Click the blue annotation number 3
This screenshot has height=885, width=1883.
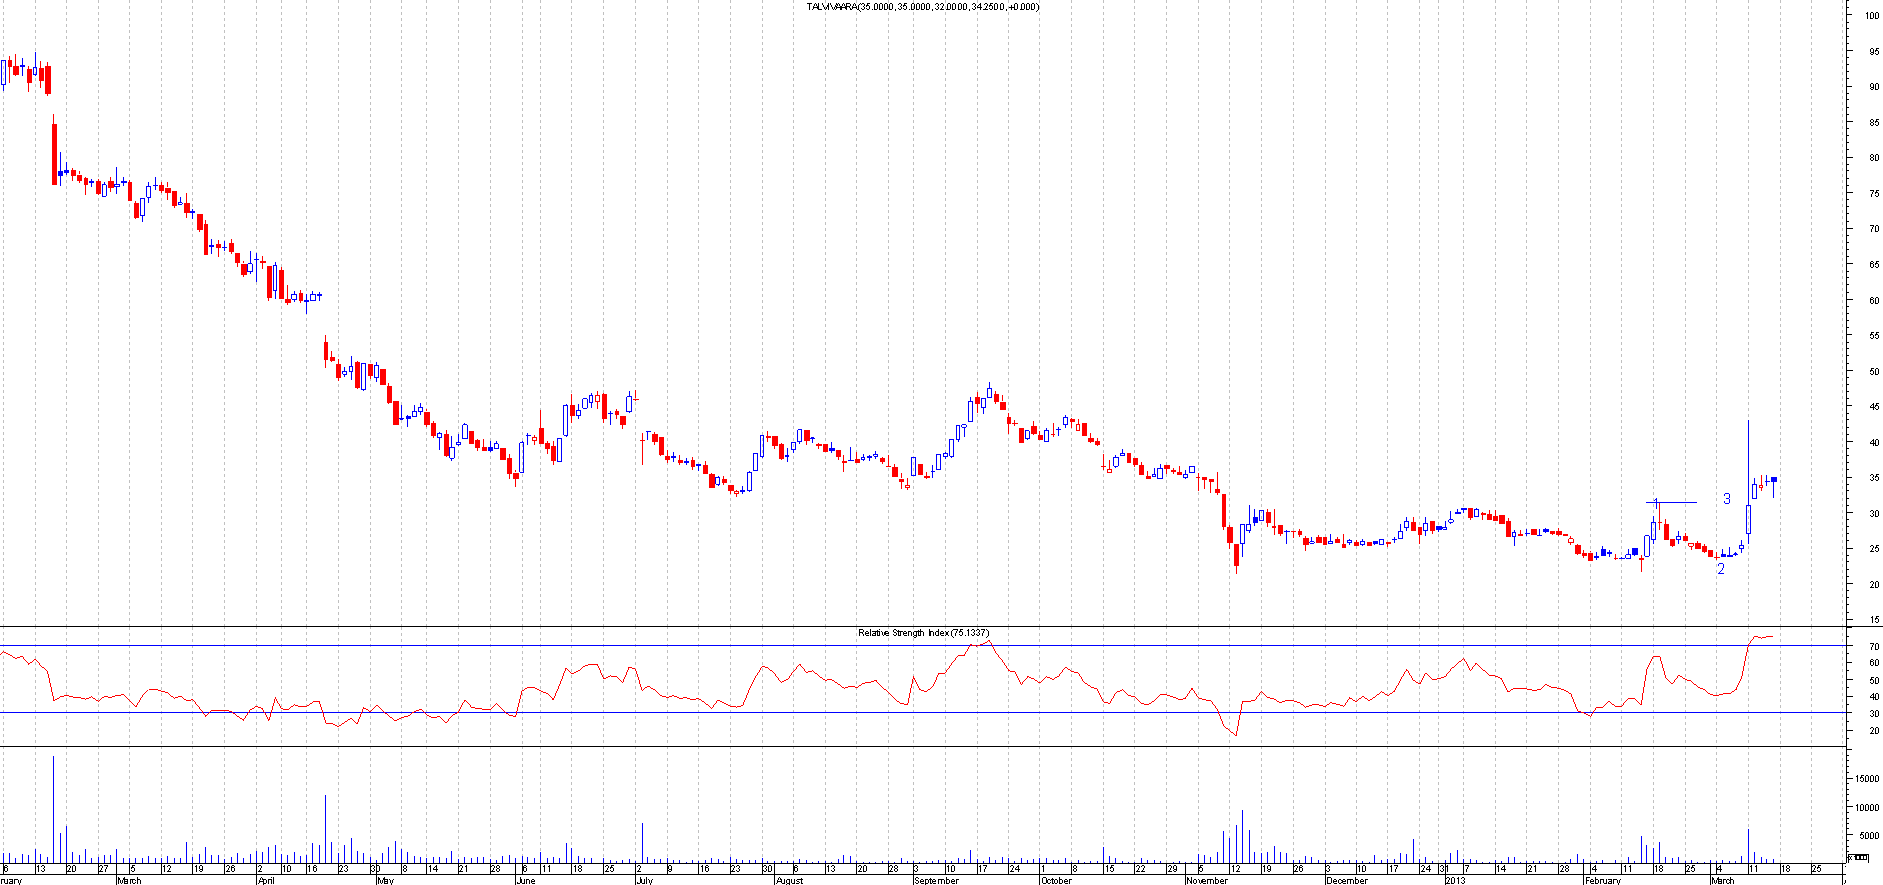tap(1726, 499)
